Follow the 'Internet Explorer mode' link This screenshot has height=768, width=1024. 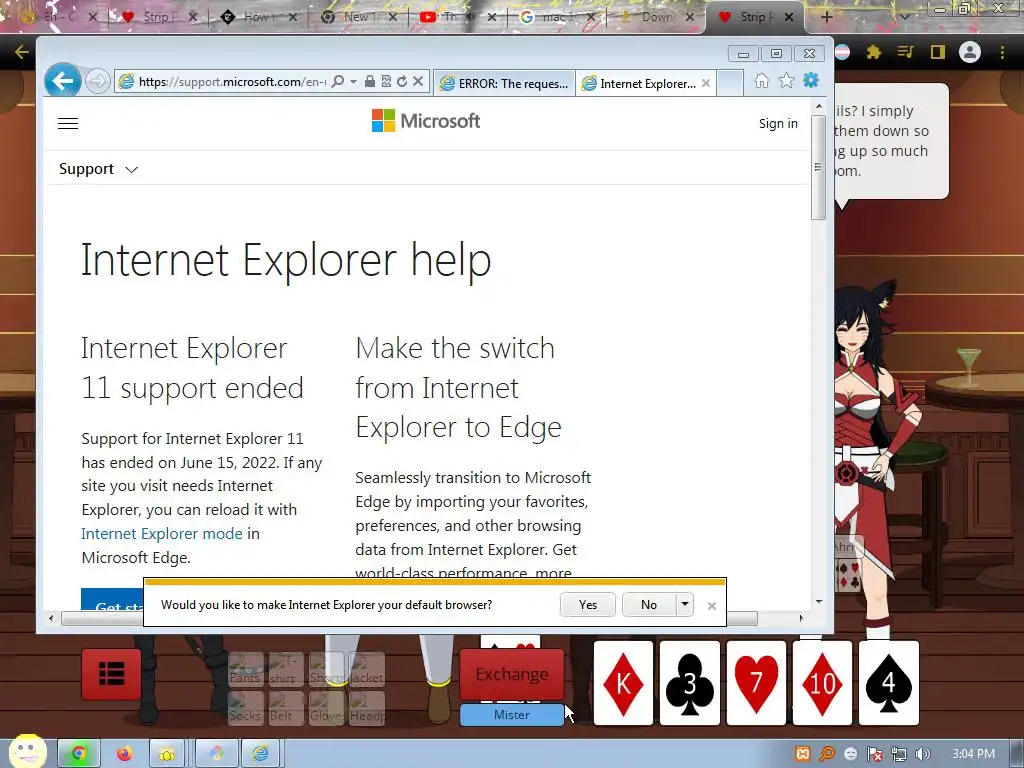(x=162, y=534)
